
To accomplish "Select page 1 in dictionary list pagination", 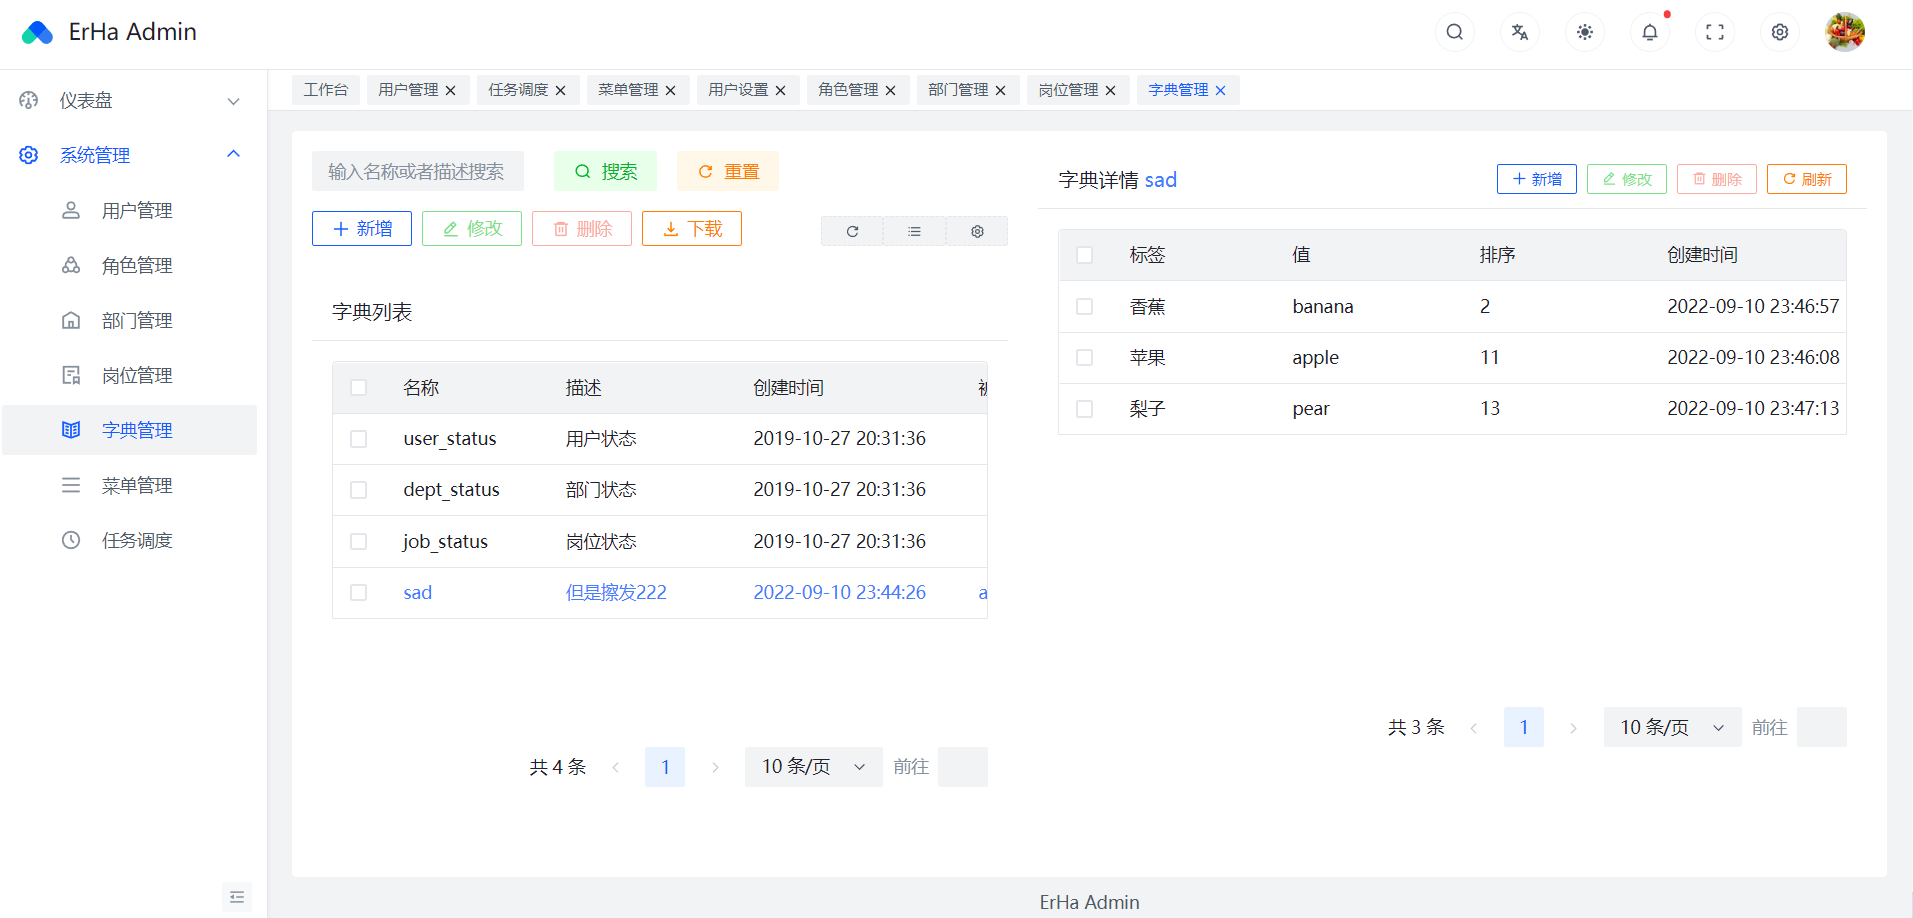I will pos(665,767).
